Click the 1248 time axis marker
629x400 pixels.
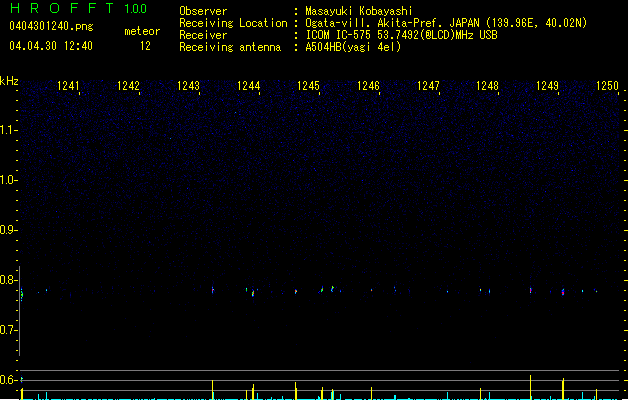point(487,86)
